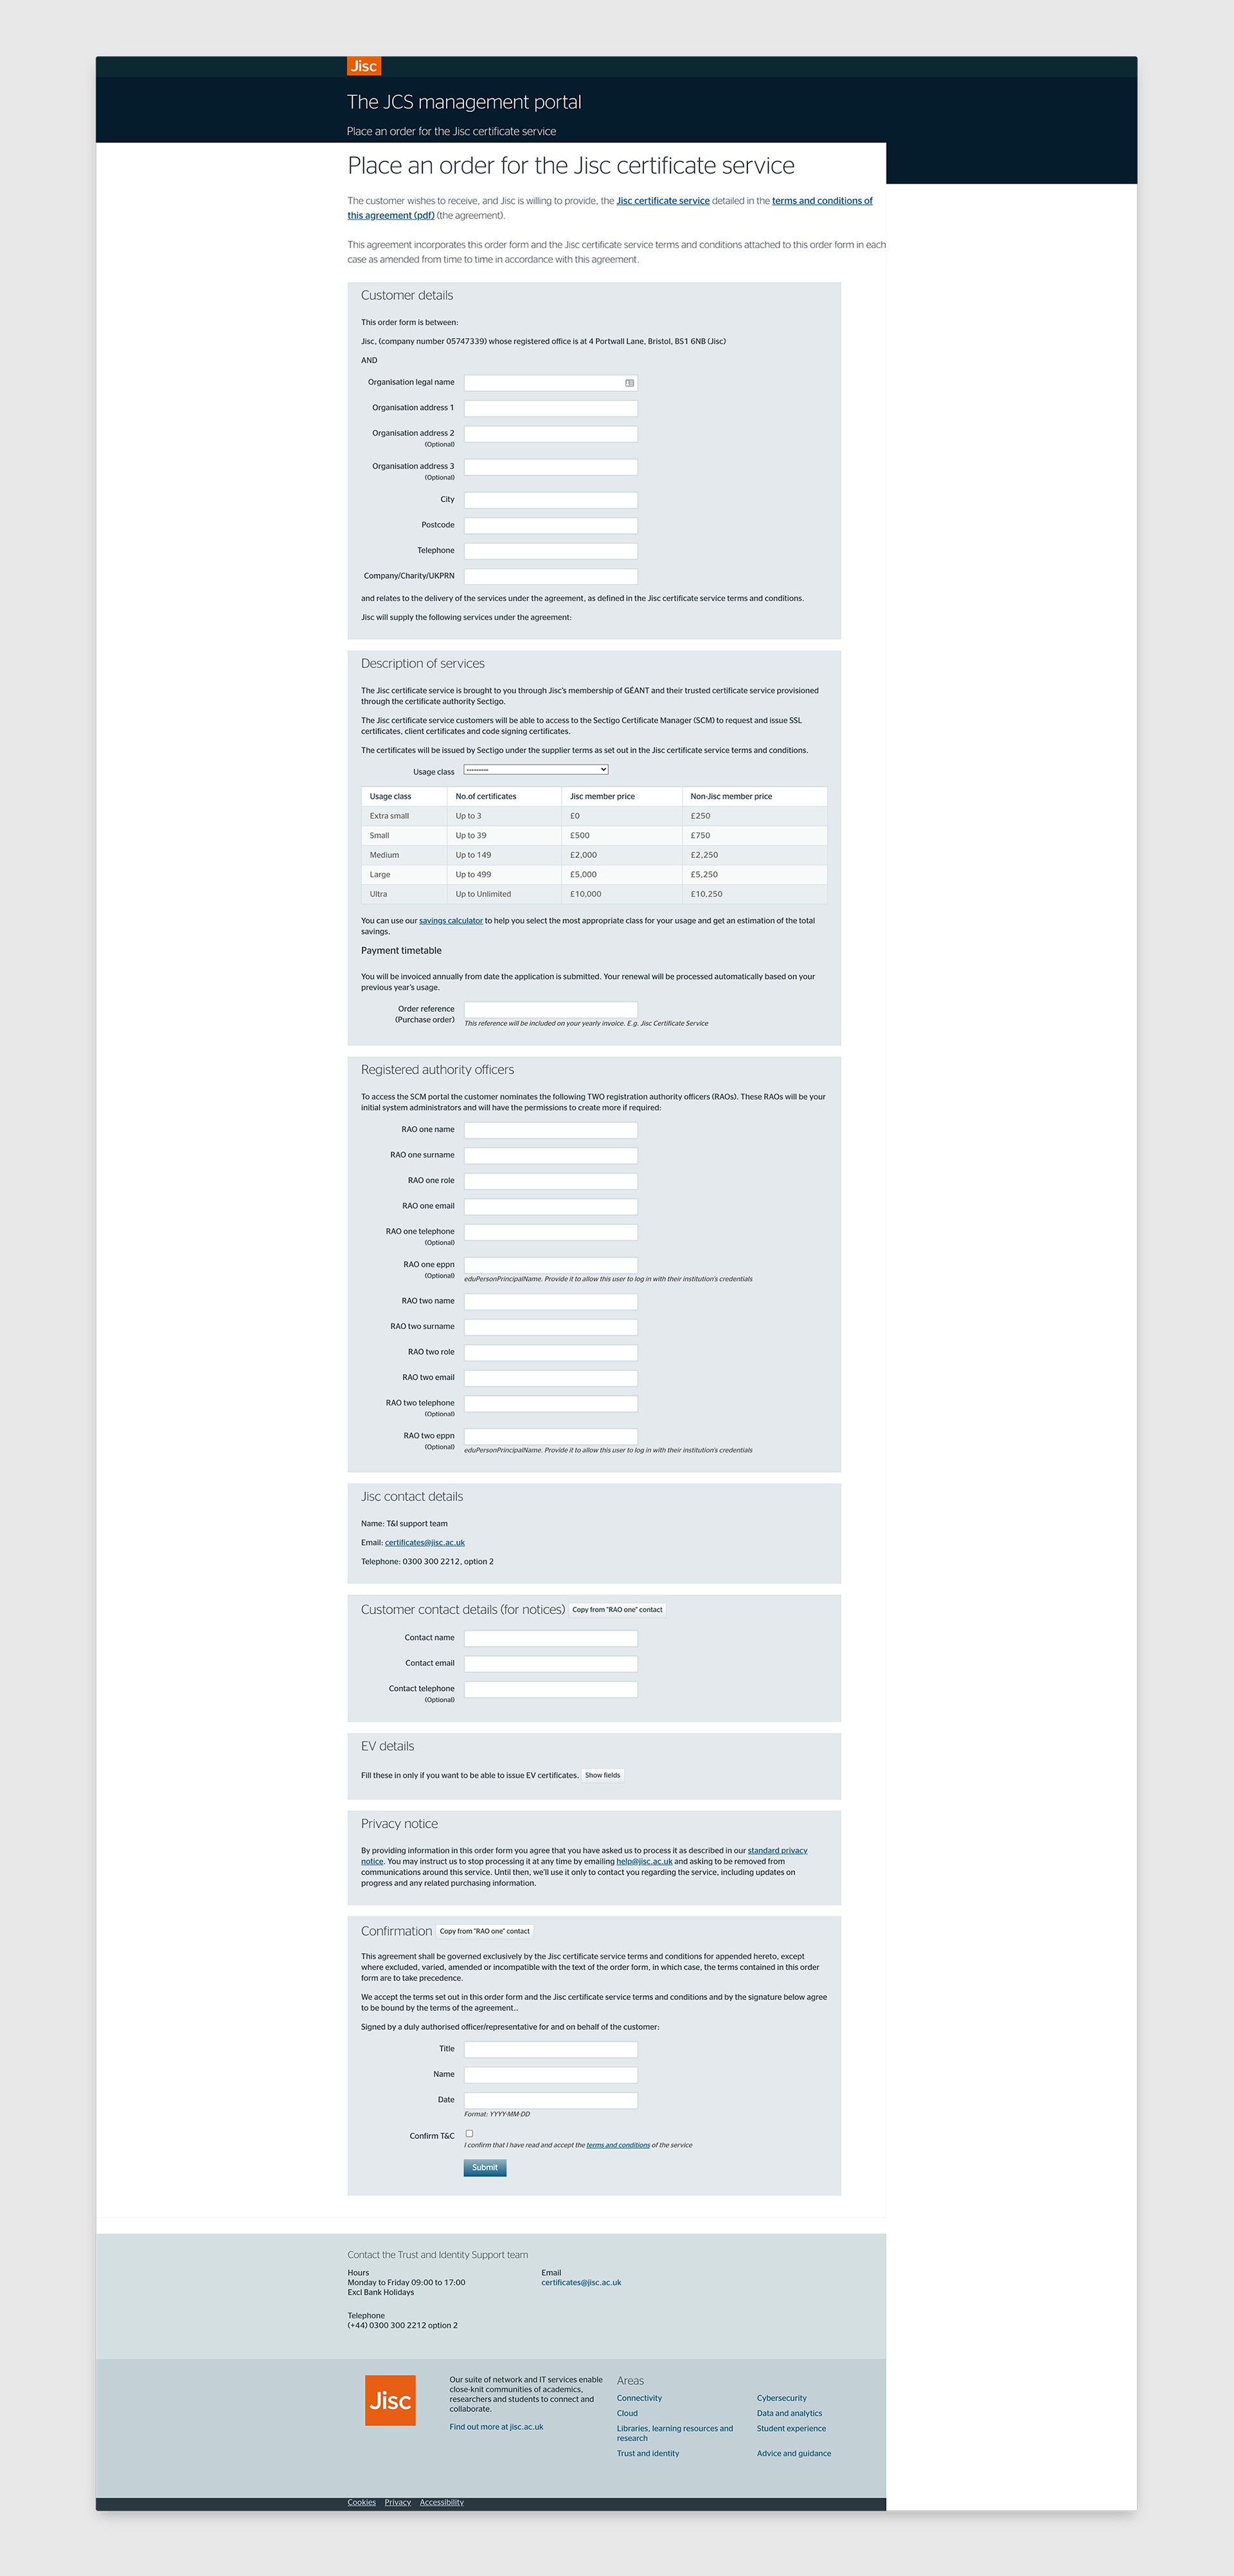This screenshot has width=1234, height=2576.
Task: Click the RAO two name field
Action: click(551, 1301)
